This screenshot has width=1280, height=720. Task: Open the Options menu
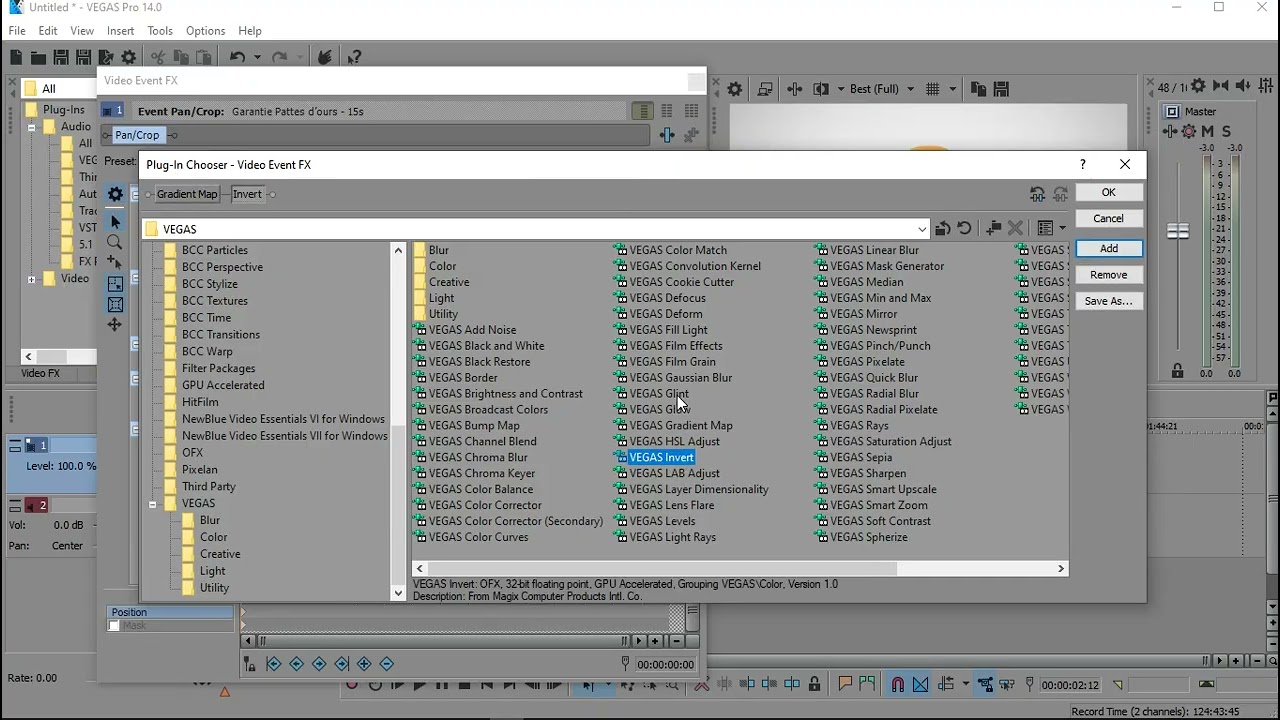[205, 31]
